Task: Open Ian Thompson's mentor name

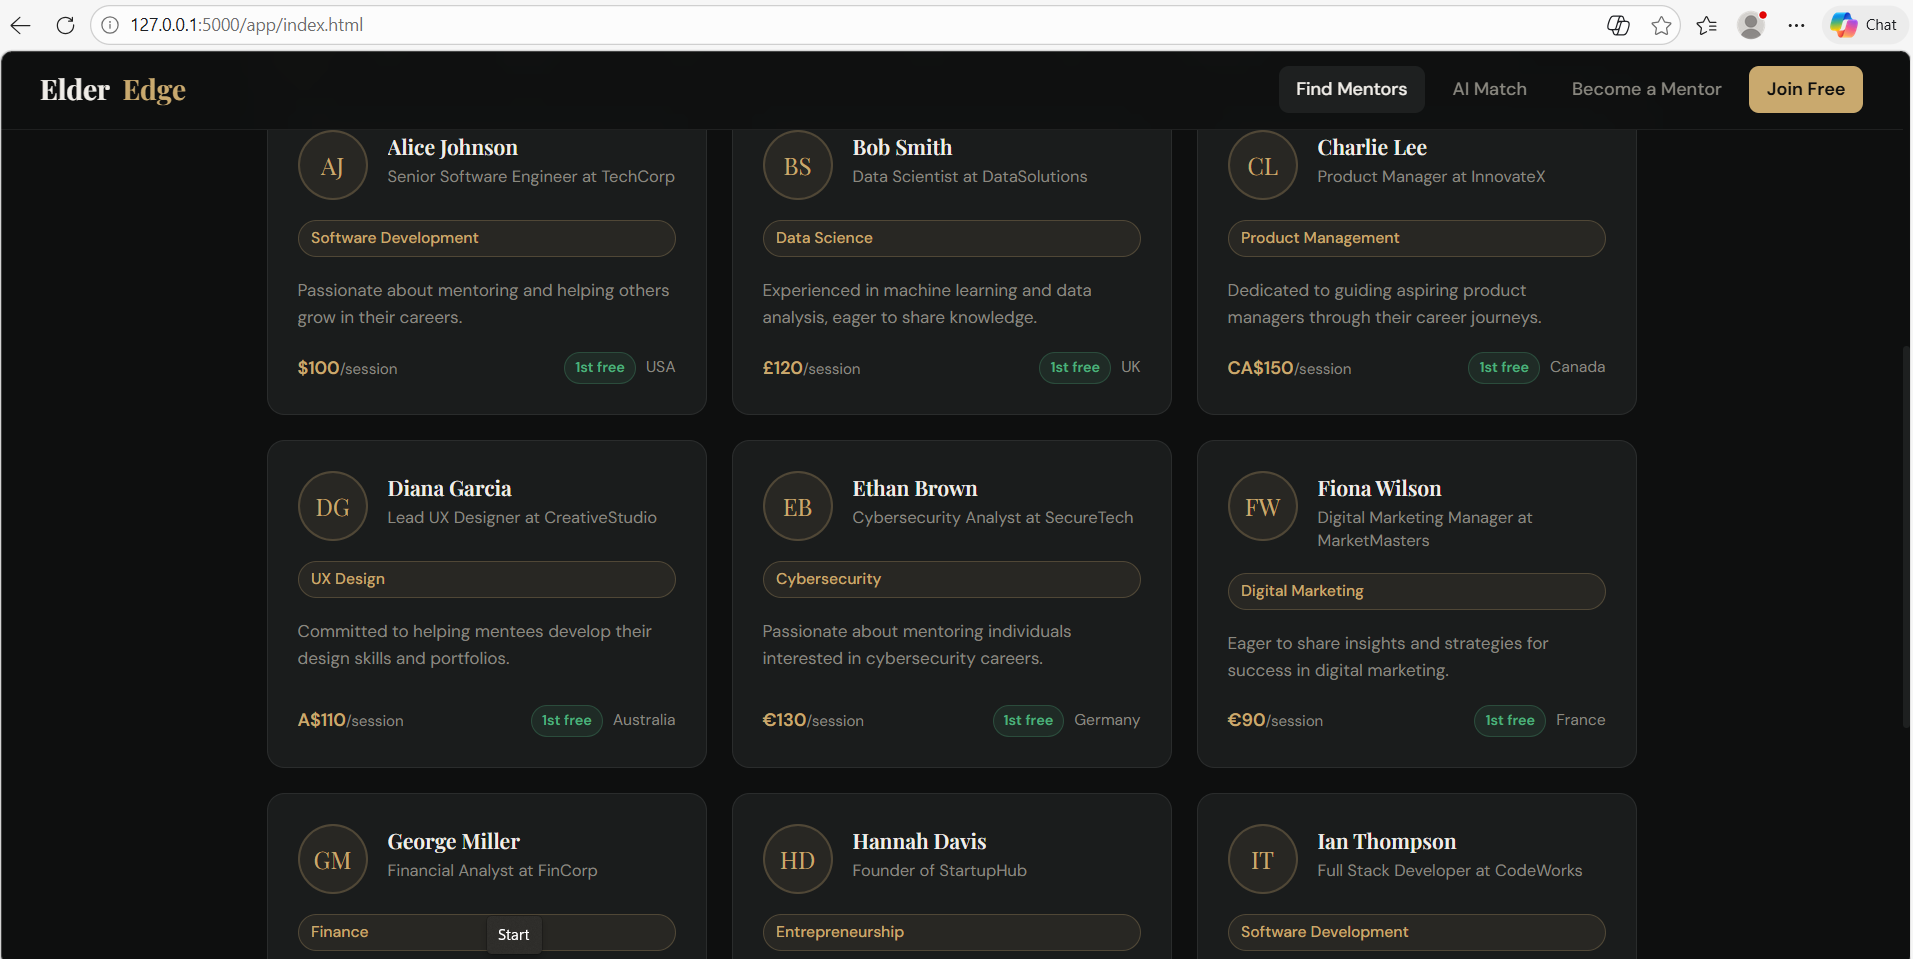Action: click(x=1386, y=842)
